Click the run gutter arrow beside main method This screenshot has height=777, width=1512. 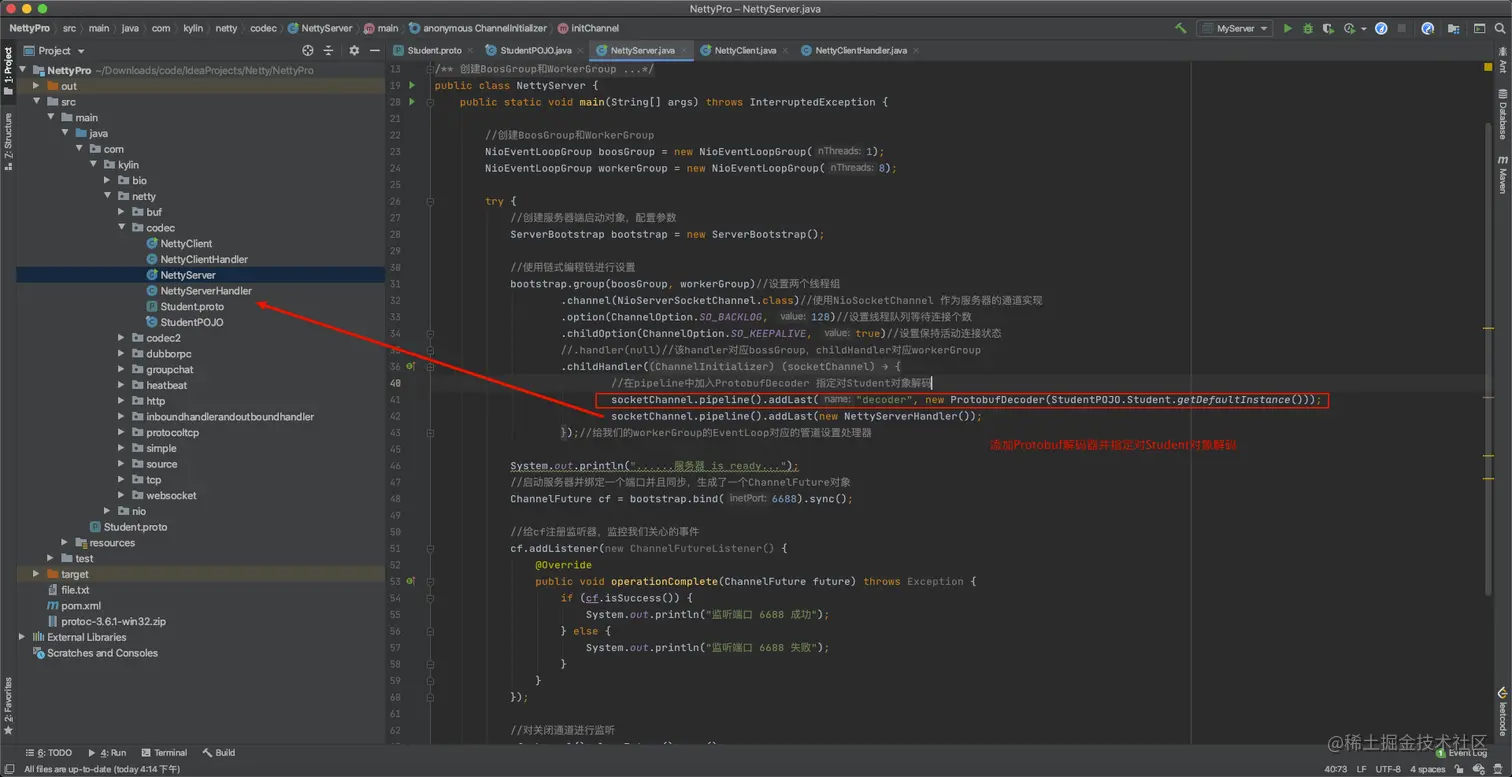pyautogui.click(x=412, y=102)
